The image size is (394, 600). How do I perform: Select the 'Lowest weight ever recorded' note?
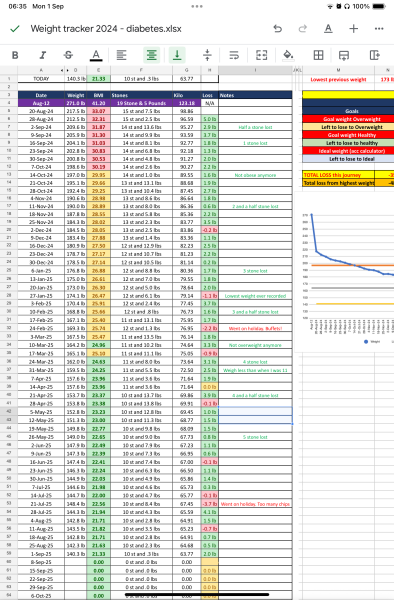point(255,296)
